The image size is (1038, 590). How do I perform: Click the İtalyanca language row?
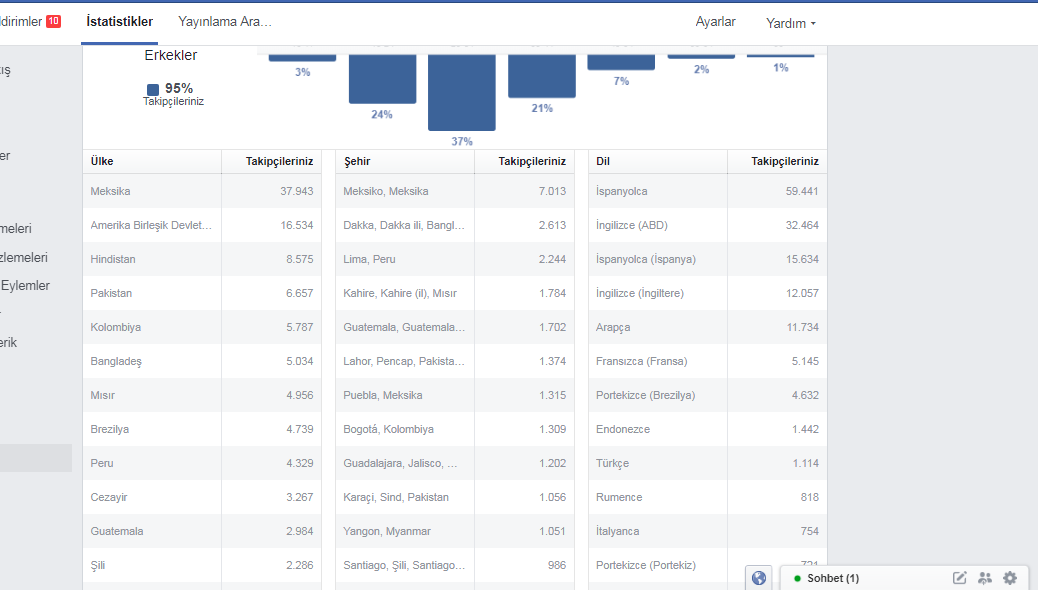click(708, 531)
